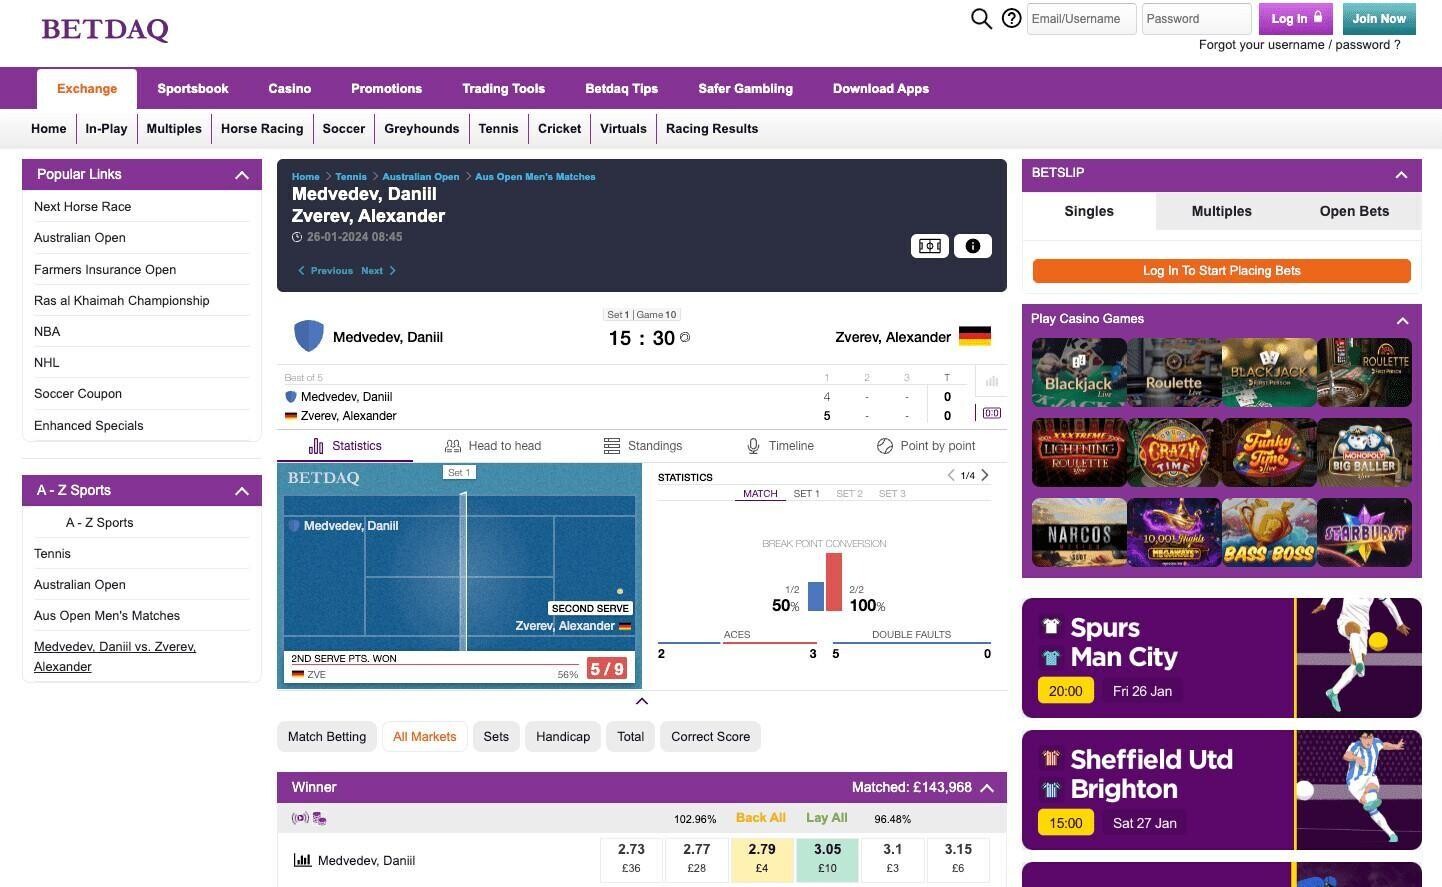Viewport: 1442px width, 887px height.
Task: Open Spurs vs Man City promo banner
Action: coord(1221,658)
